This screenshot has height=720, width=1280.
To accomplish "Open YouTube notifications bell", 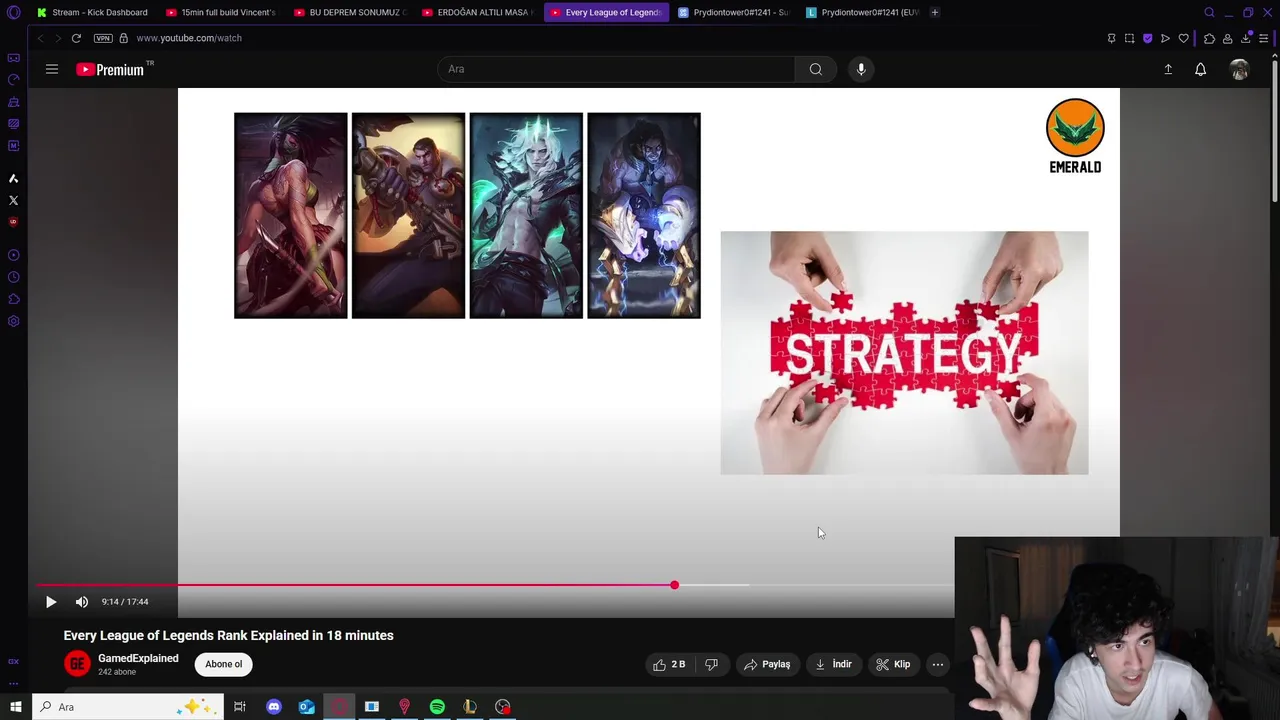I will pyautogui.click(x=1200, y=69).
